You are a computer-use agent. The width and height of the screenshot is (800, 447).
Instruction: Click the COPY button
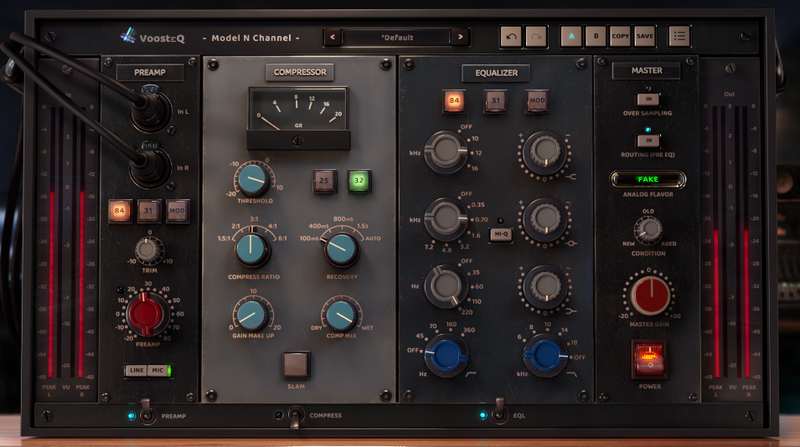coord(620,36)
